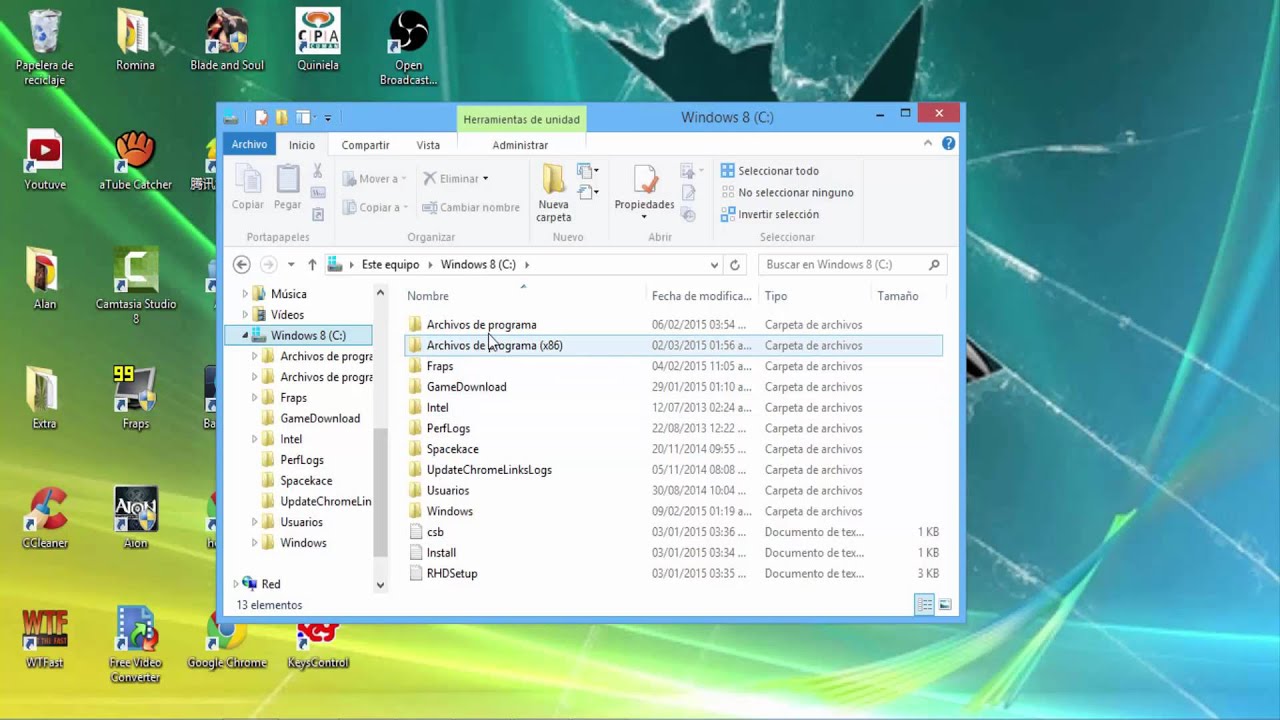The image size is (1280, 720).
Task: Open the dropdown arrow under Propiedades
Action: 644,217
